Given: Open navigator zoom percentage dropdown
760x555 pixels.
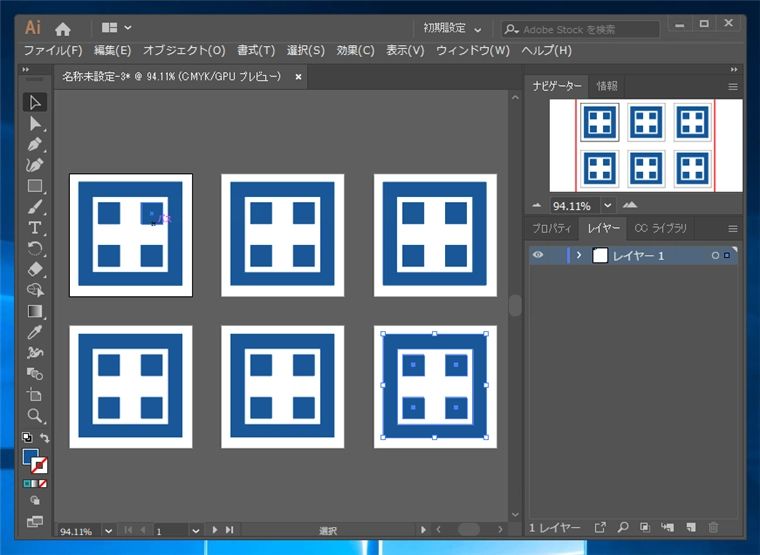Looking at the screenshot, I should (x=607, y=205).
